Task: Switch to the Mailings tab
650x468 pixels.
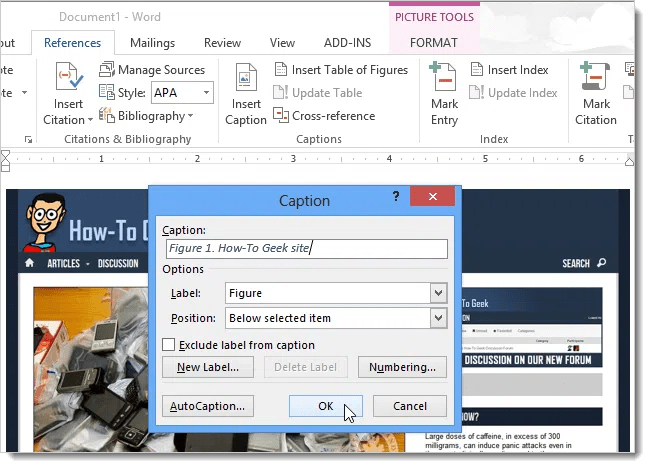Action: pyautogui.click(x=152, y=43)
